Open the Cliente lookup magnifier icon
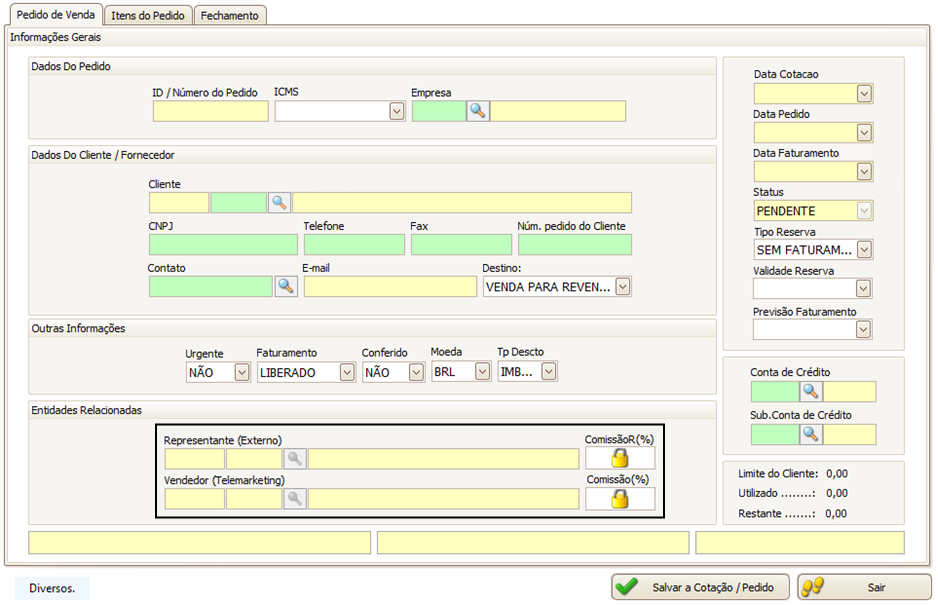 click(x=279, y=203)
